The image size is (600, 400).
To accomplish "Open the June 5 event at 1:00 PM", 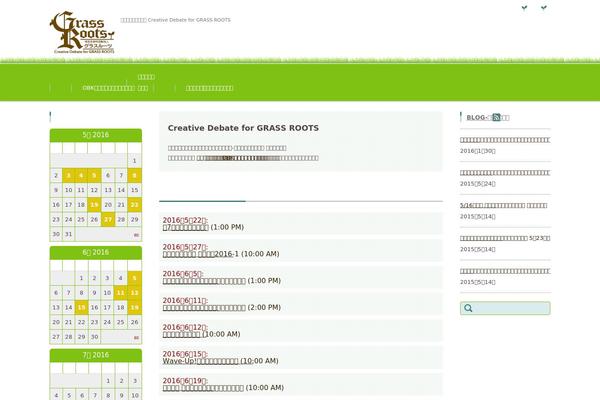I will pyautogui.click(x=204, y=281).
